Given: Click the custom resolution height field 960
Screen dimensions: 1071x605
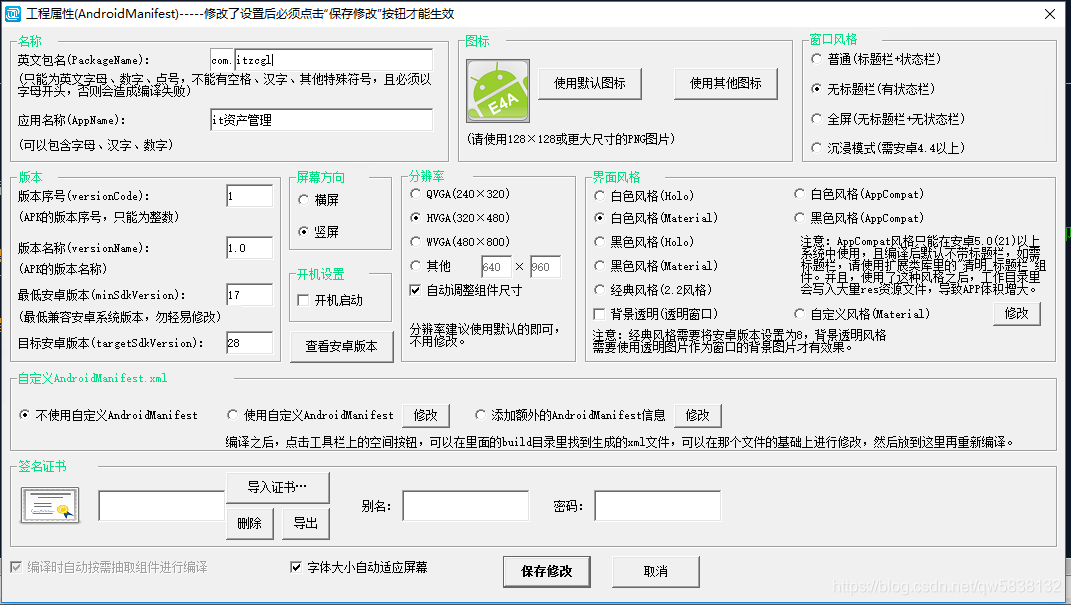Looking at the screenshot, I should point(545,267).
